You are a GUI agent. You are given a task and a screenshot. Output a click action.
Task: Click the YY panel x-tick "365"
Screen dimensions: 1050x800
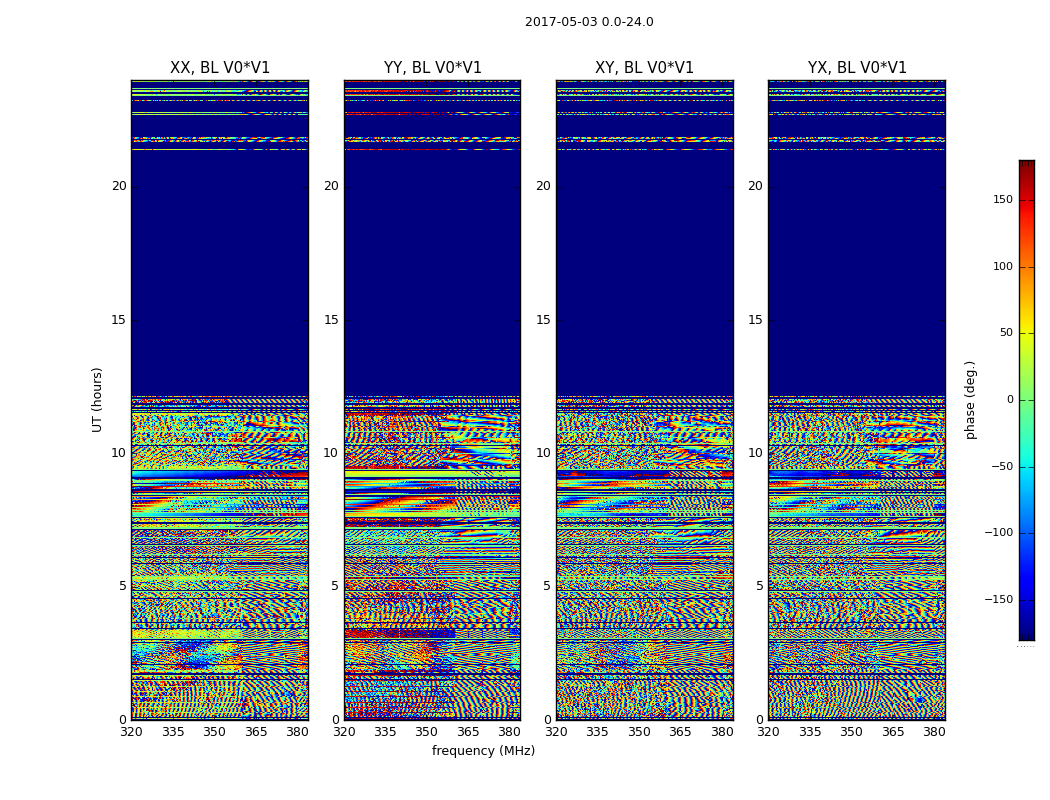[468, 732]
